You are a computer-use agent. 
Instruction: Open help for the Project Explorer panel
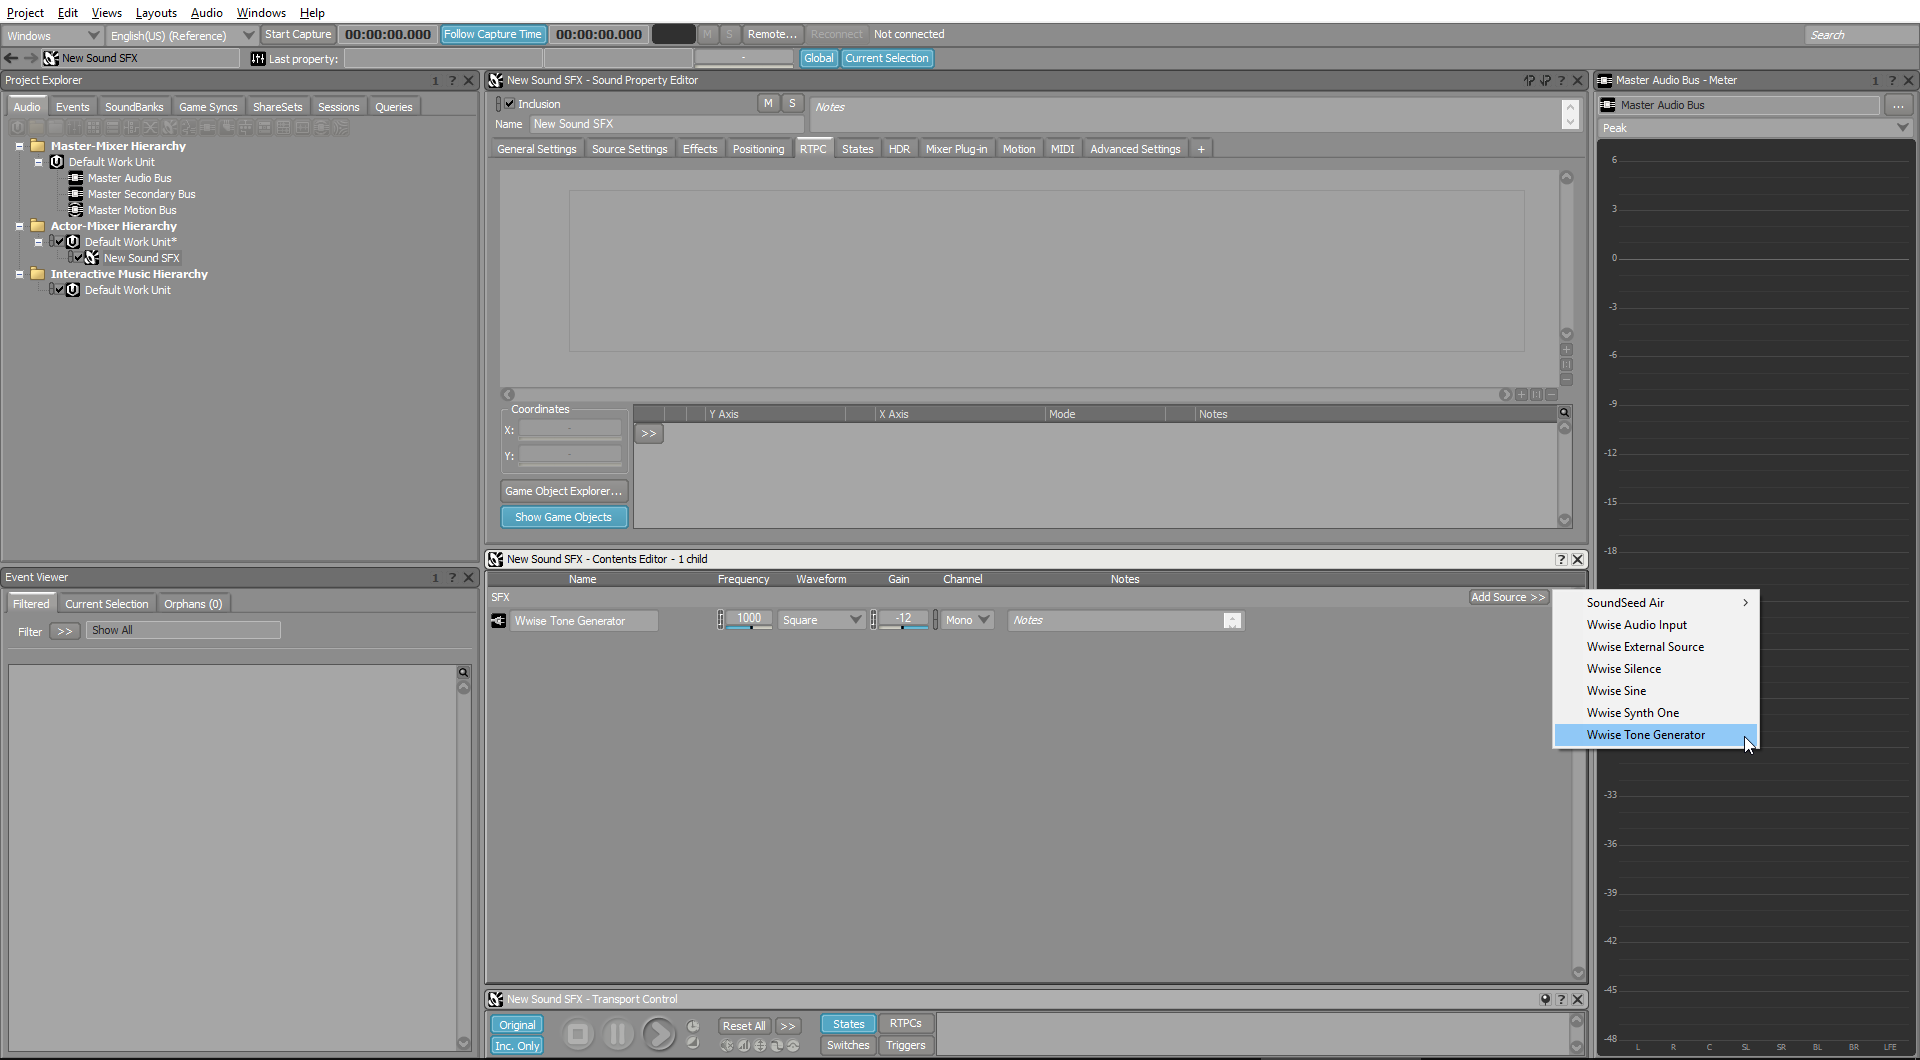click(452, 81)
